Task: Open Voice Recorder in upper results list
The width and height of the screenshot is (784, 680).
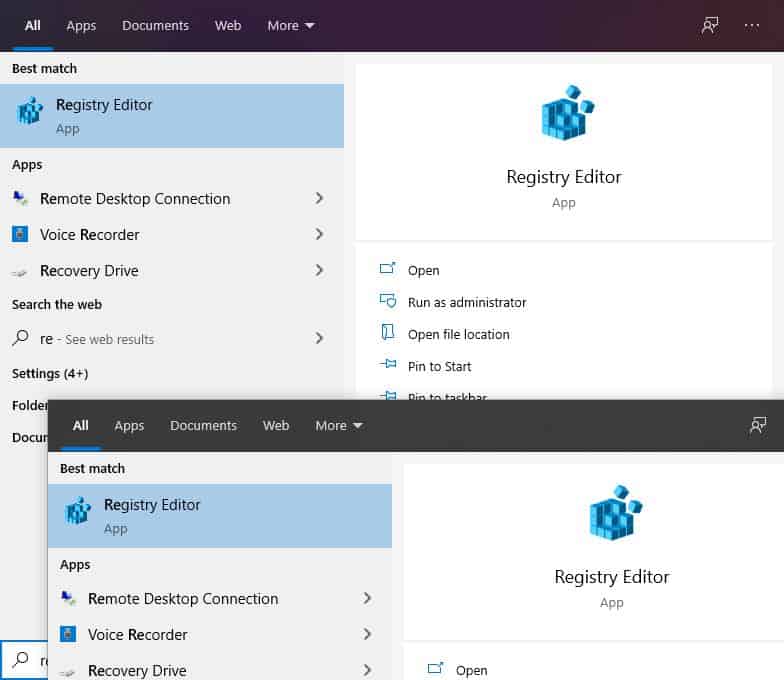Action: pos(172,234)
